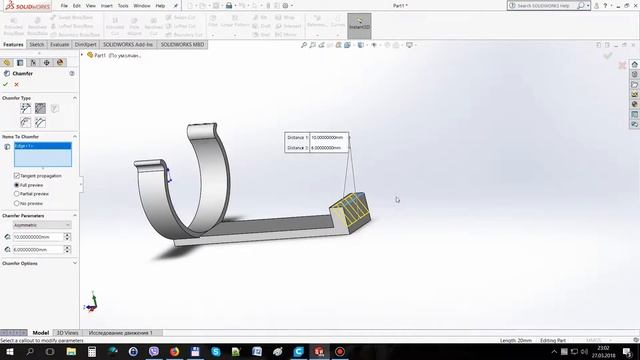Open the ConfigurationManager tab icon

tap(33, 62)
